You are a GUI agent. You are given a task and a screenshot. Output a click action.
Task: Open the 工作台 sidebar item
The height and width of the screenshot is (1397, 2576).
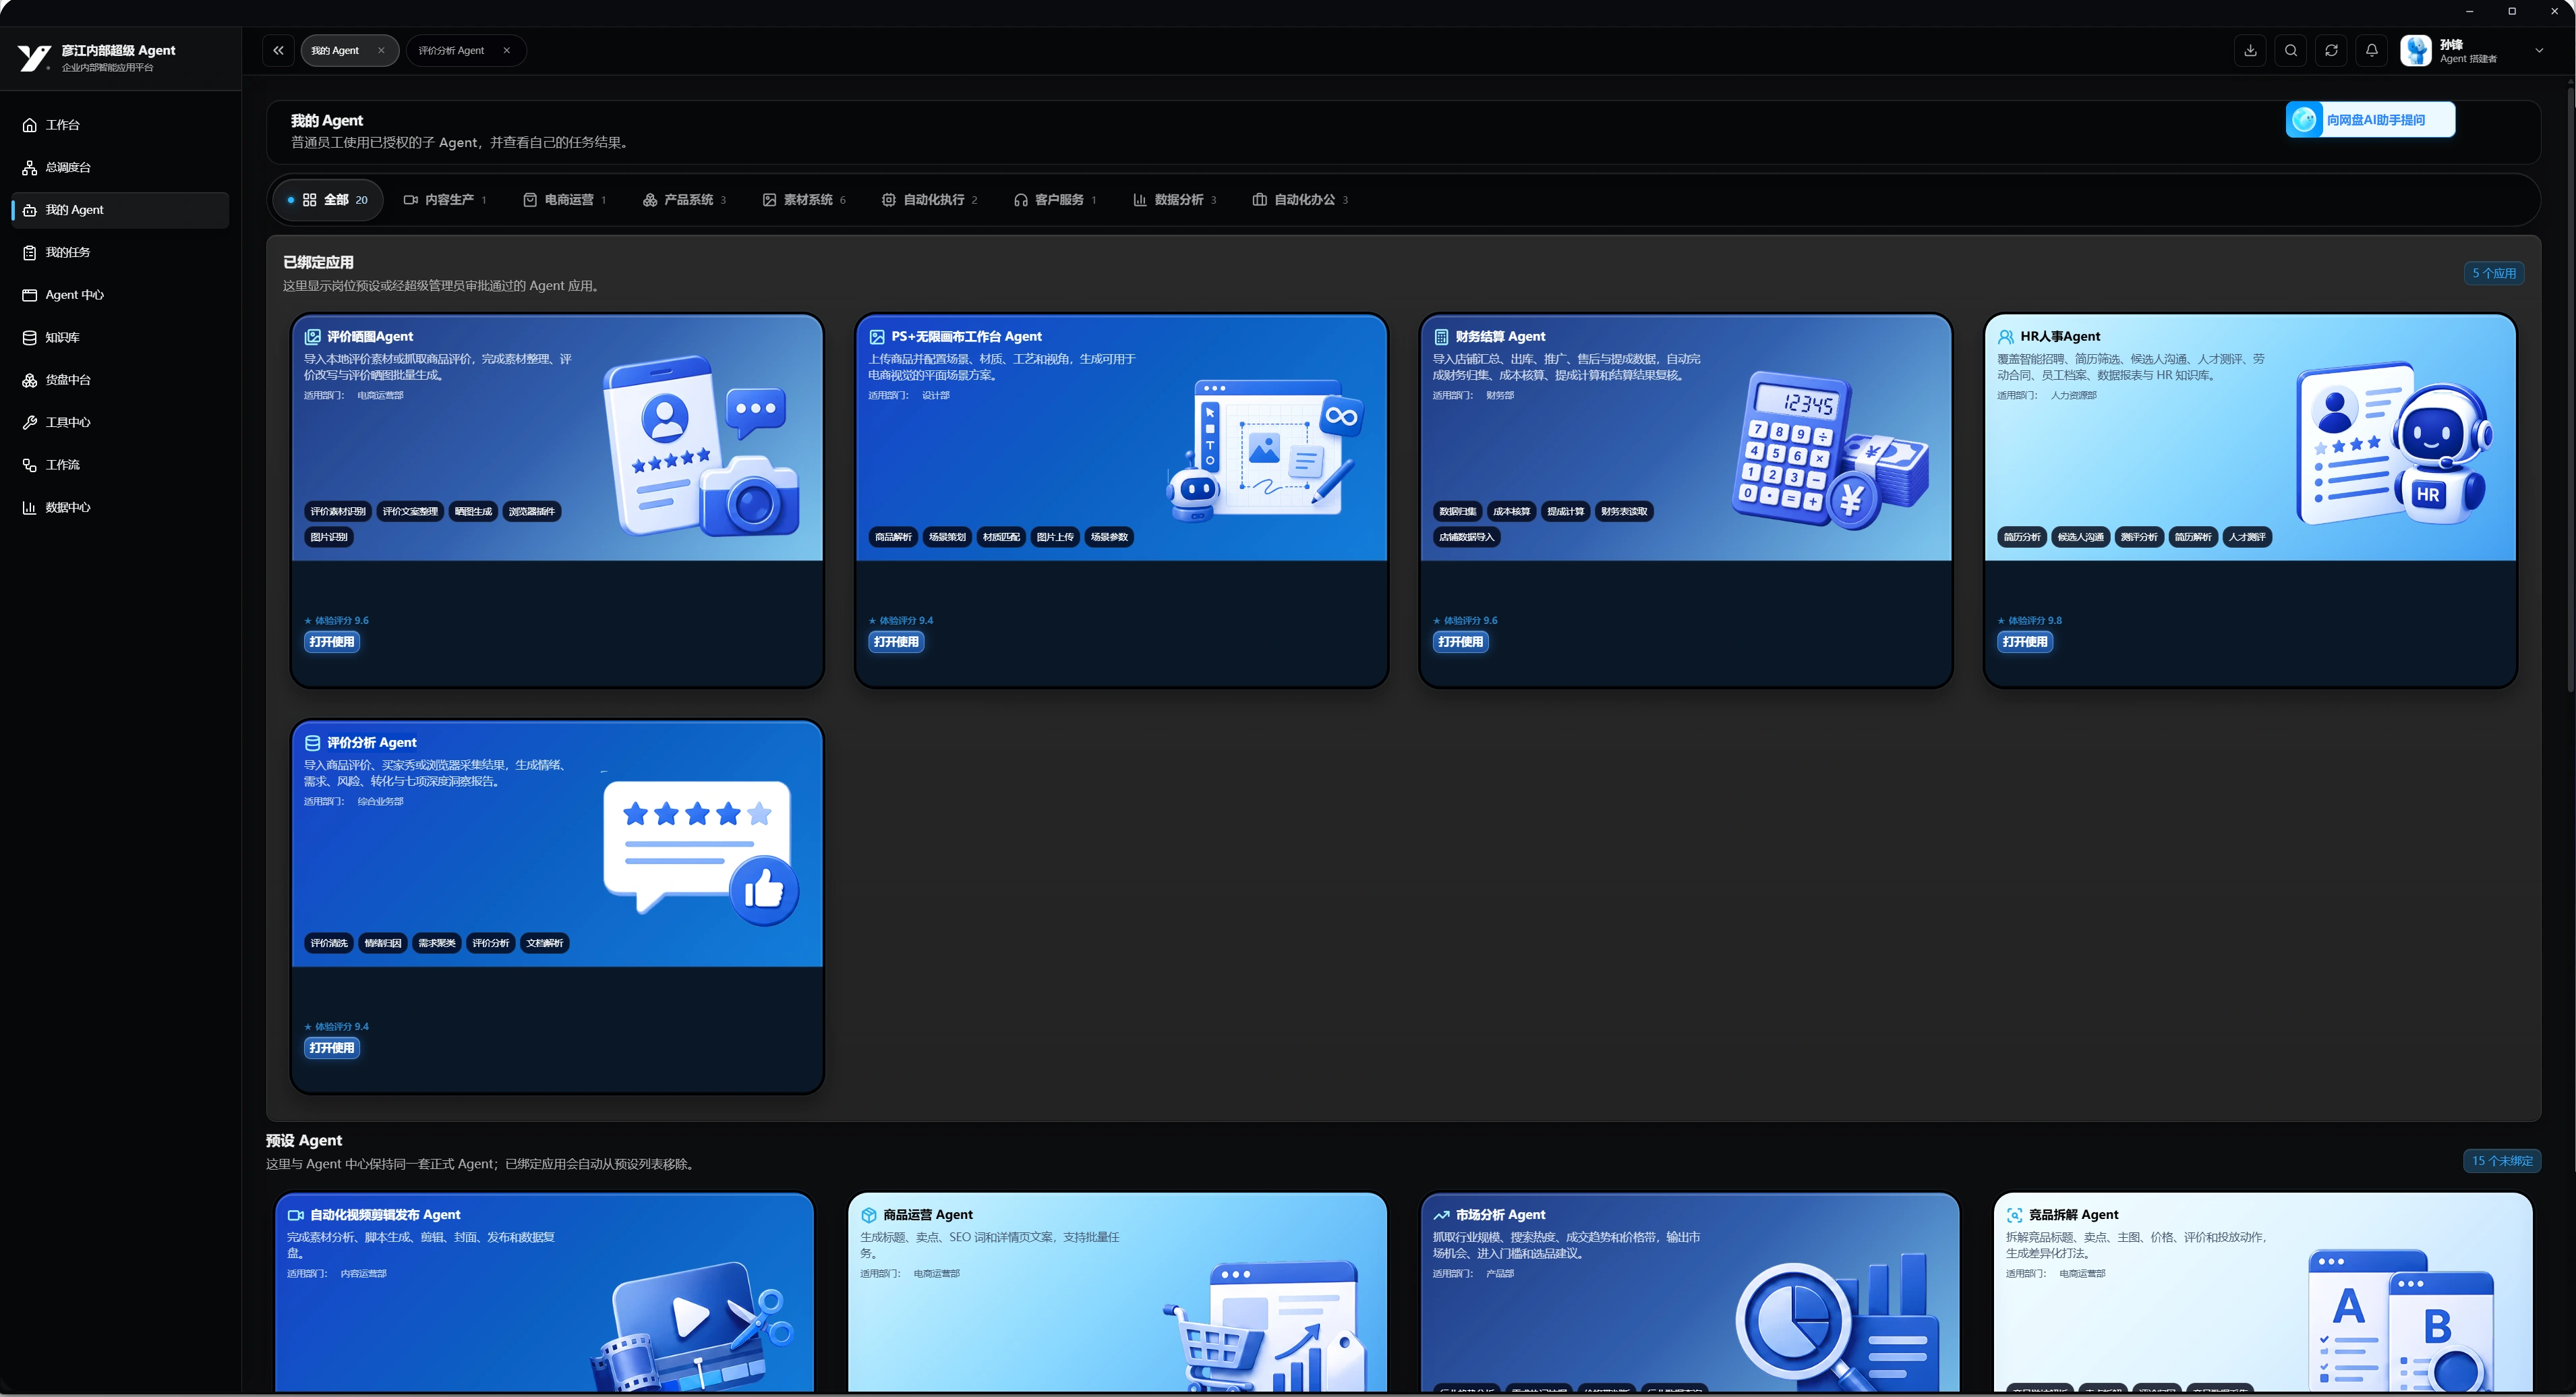120,125
